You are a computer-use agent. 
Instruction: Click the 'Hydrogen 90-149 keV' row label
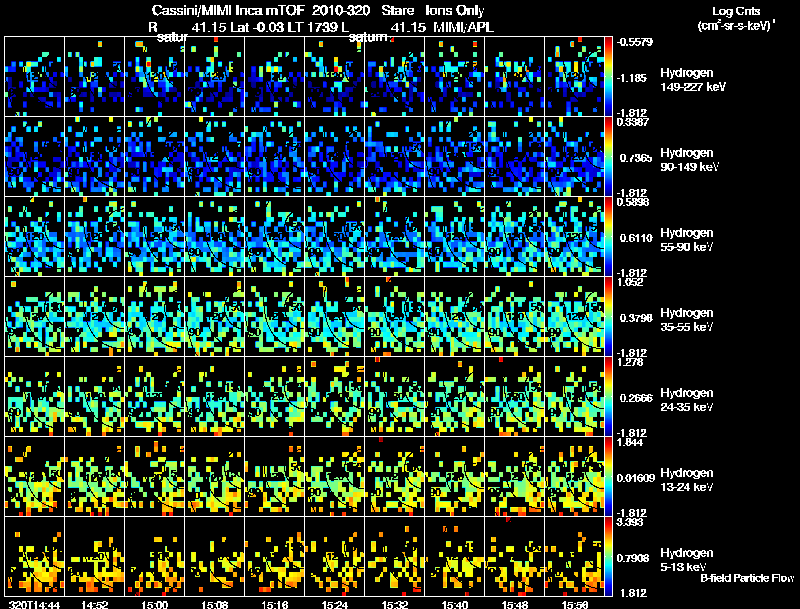tap(689, 160)
